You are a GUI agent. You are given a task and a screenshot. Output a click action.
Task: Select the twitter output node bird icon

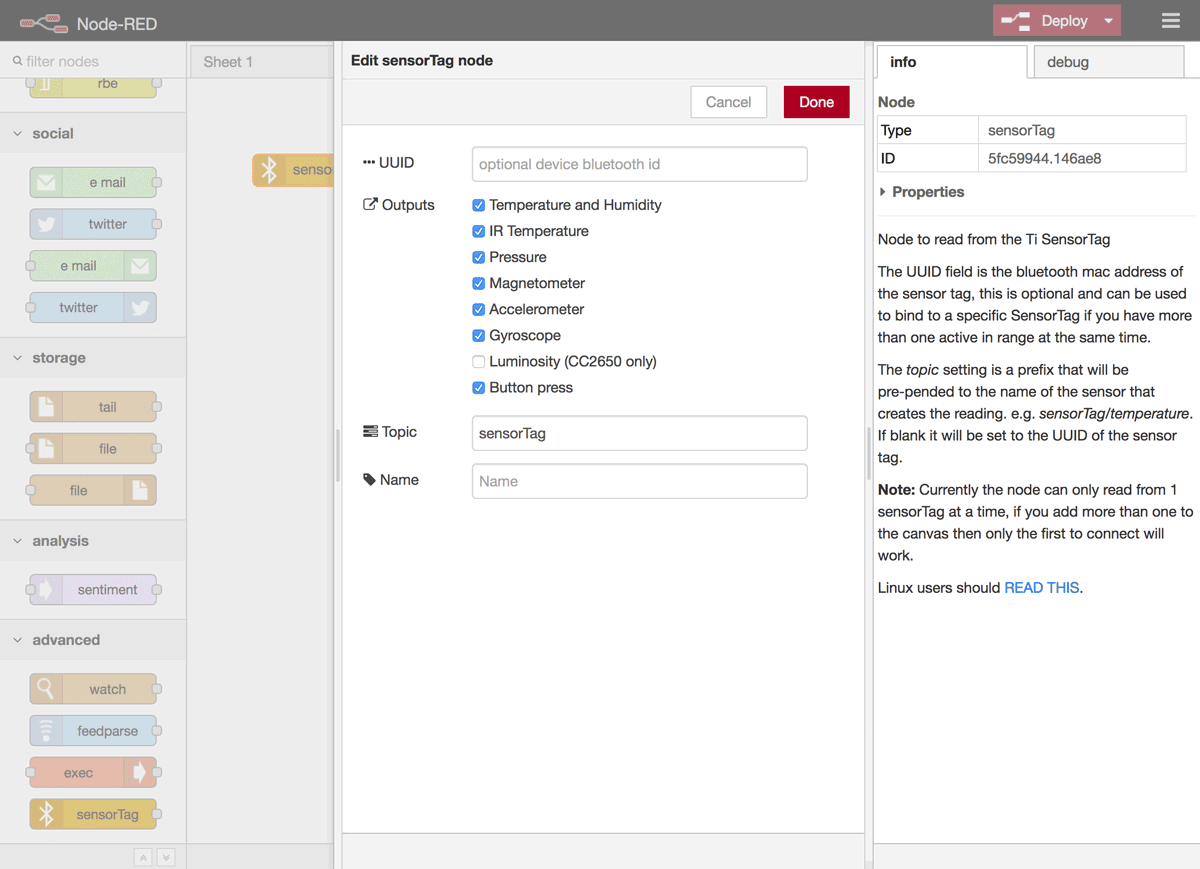tap(140, 308)
